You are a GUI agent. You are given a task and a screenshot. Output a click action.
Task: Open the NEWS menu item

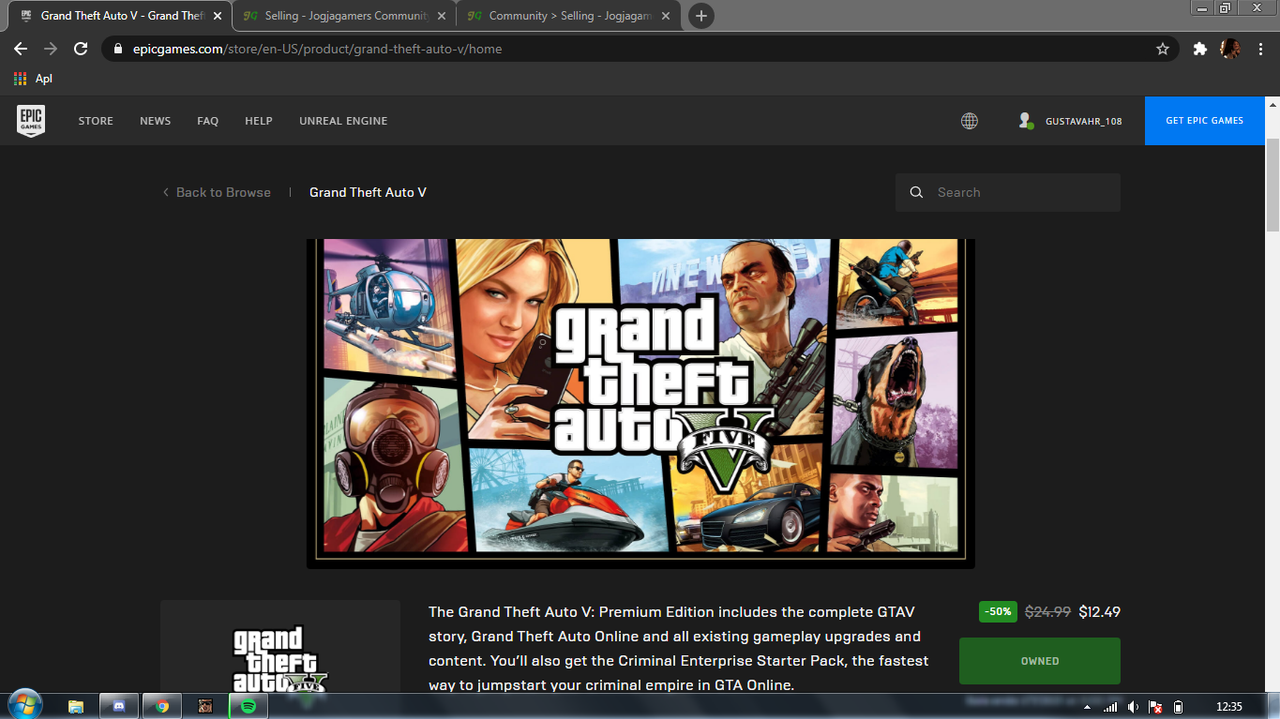(x=155, y=121)
